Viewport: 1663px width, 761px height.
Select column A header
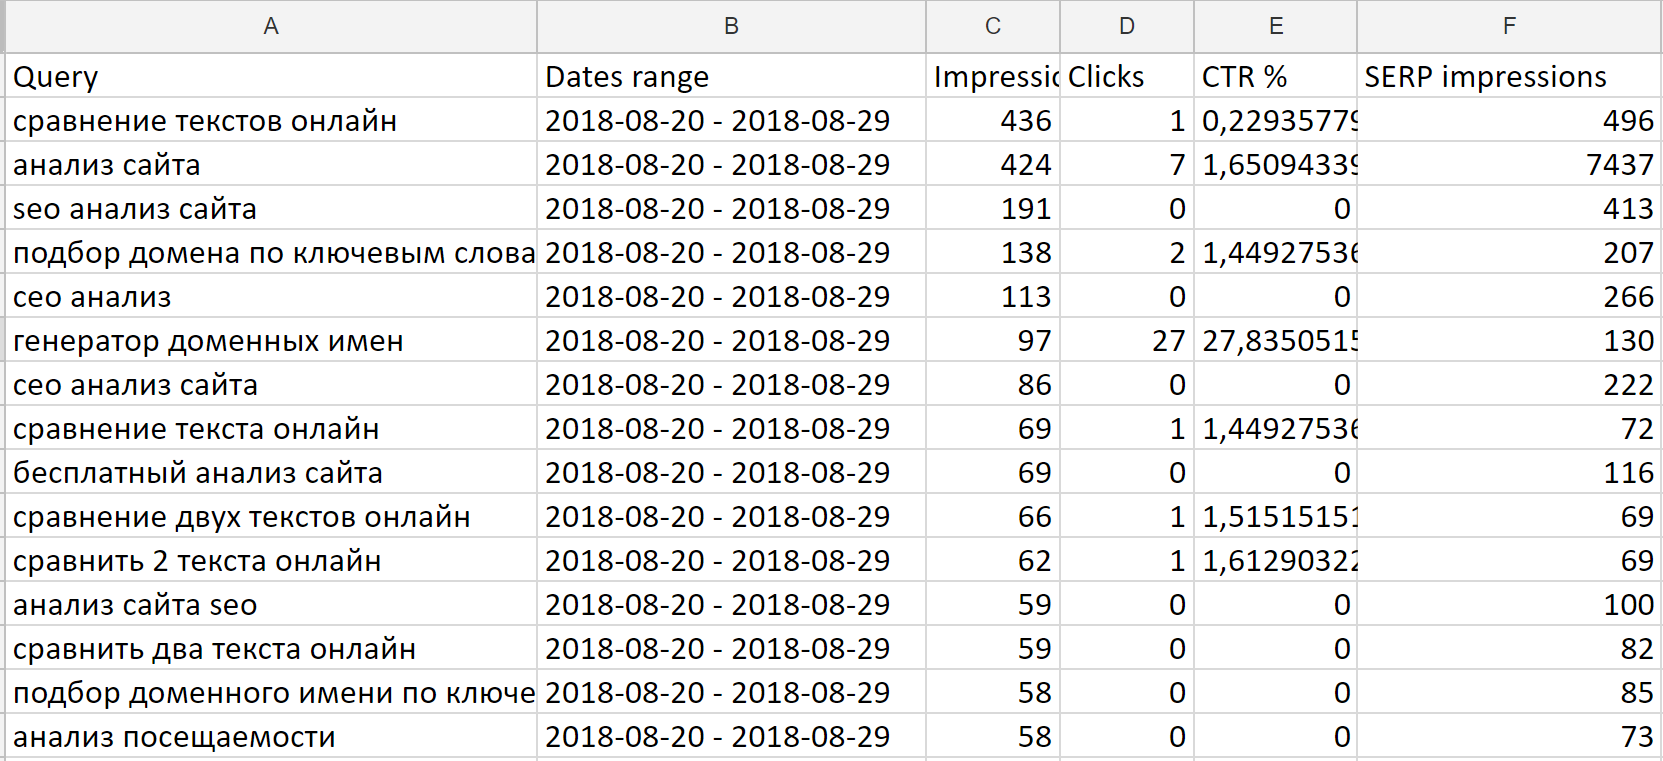(271, 27)
